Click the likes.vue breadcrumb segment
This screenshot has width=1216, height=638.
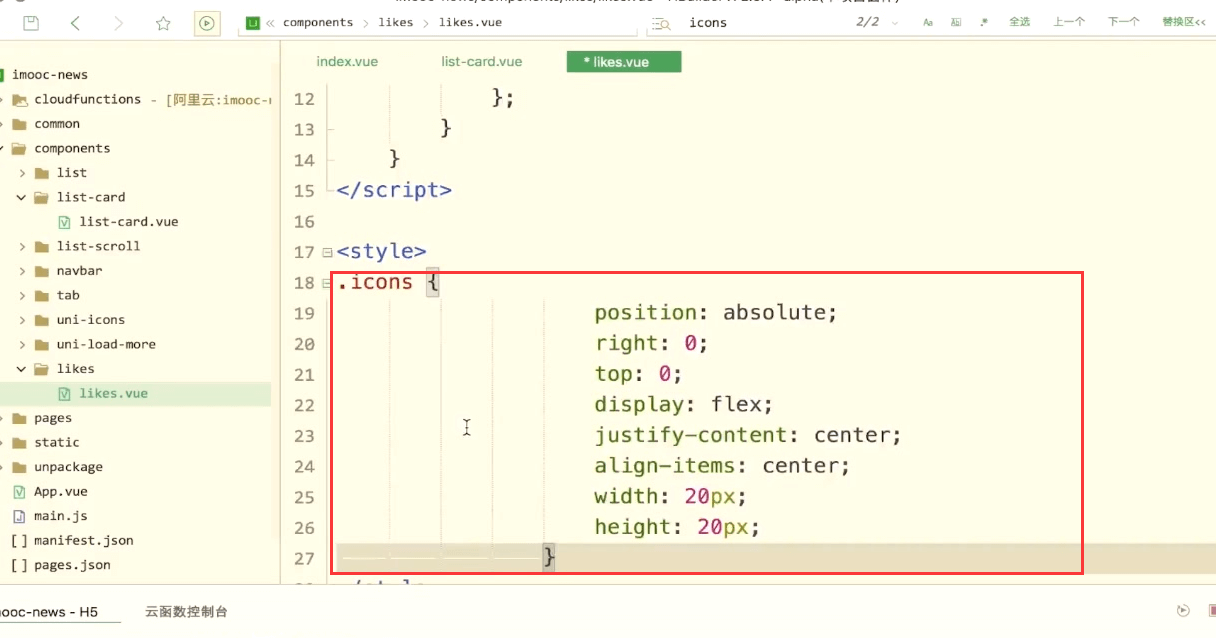[470, 22]
